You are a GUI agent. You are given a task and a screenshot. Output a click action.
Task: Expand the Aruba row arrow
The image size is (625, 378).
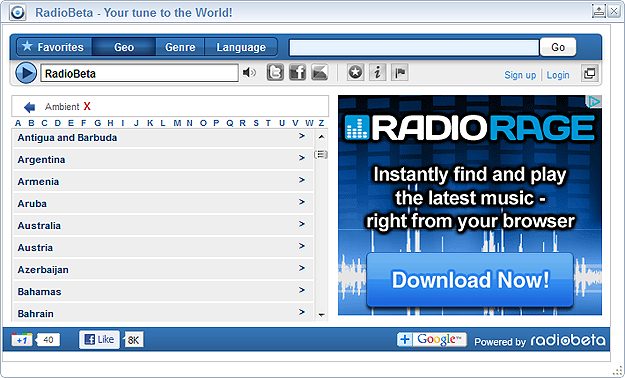coord(302,202)
